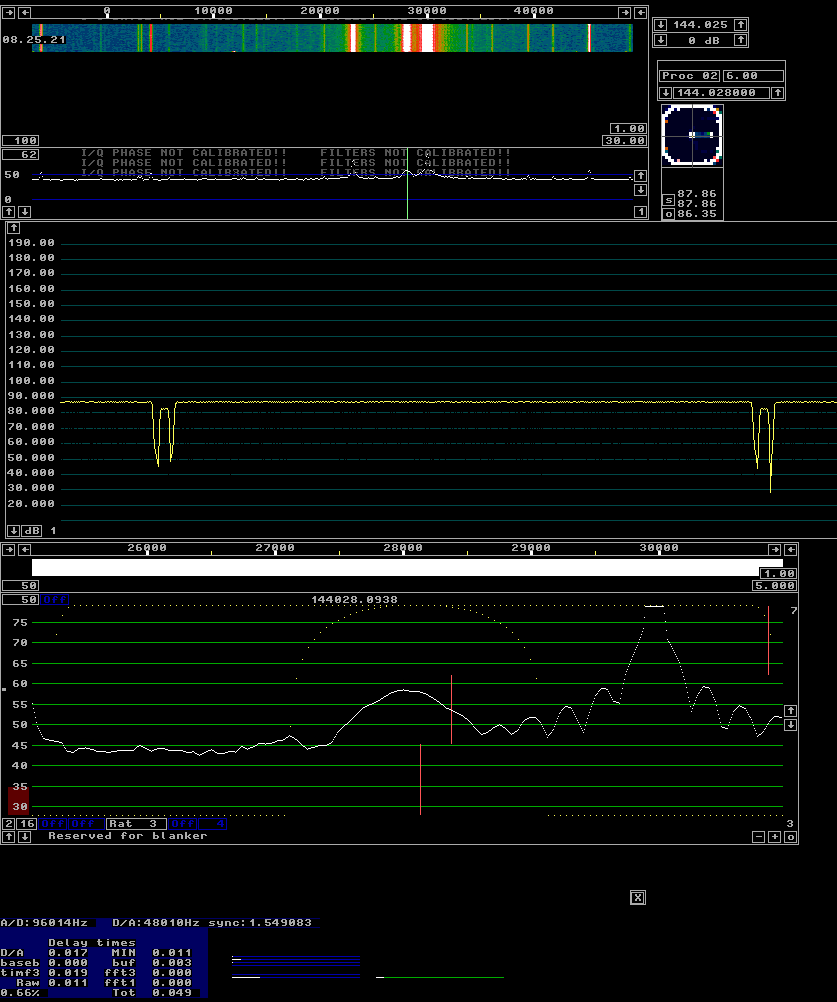Screen dimensions: 837x1002
Task: Click the red marker line near 144028.0938
Action: [x=452, y=709]
